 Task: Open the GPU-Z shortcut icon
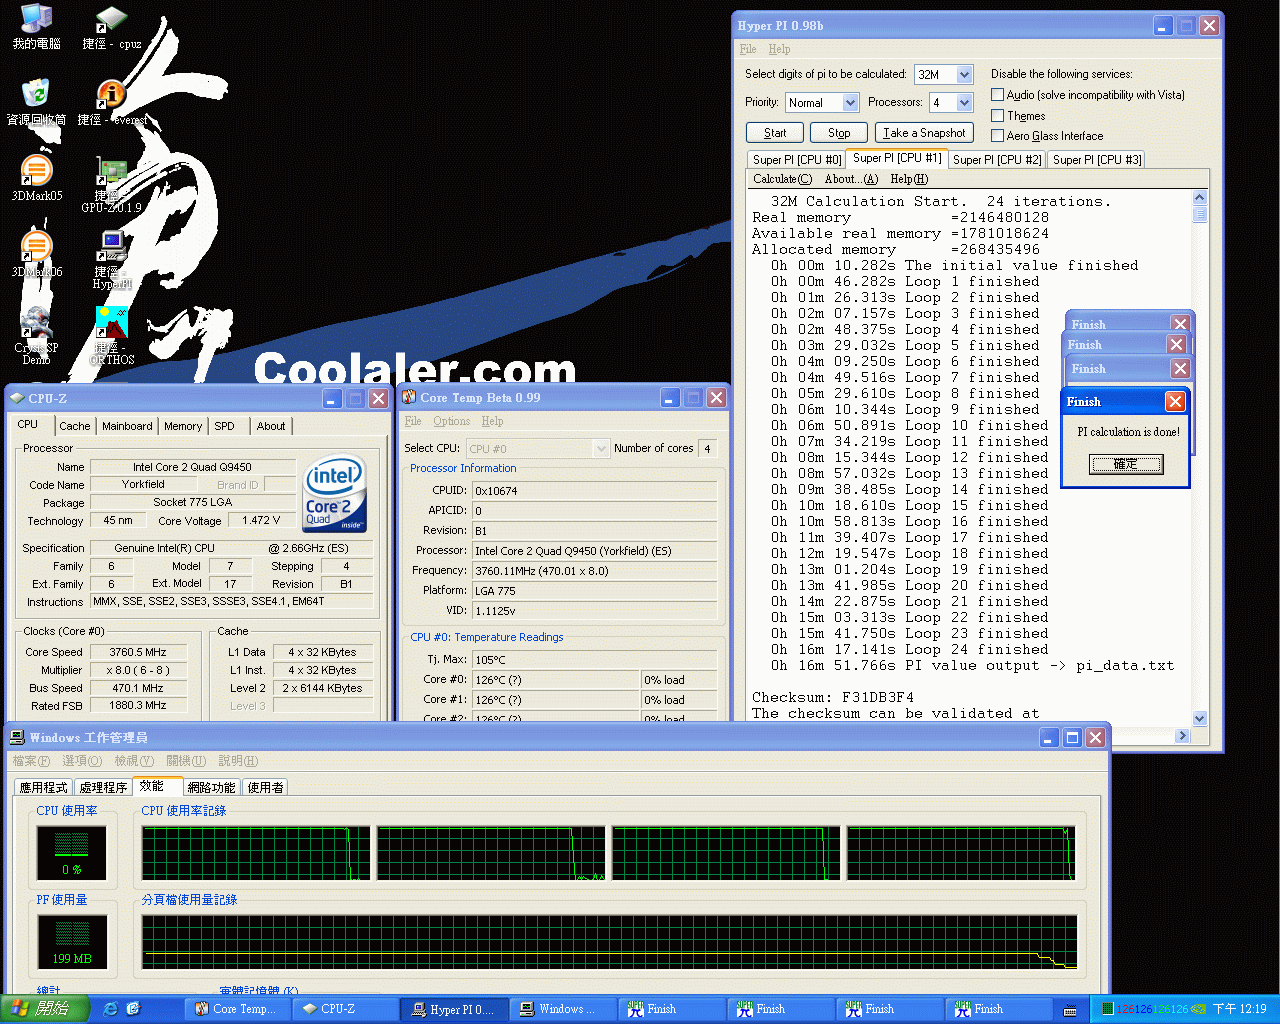(x=111, y=184)
